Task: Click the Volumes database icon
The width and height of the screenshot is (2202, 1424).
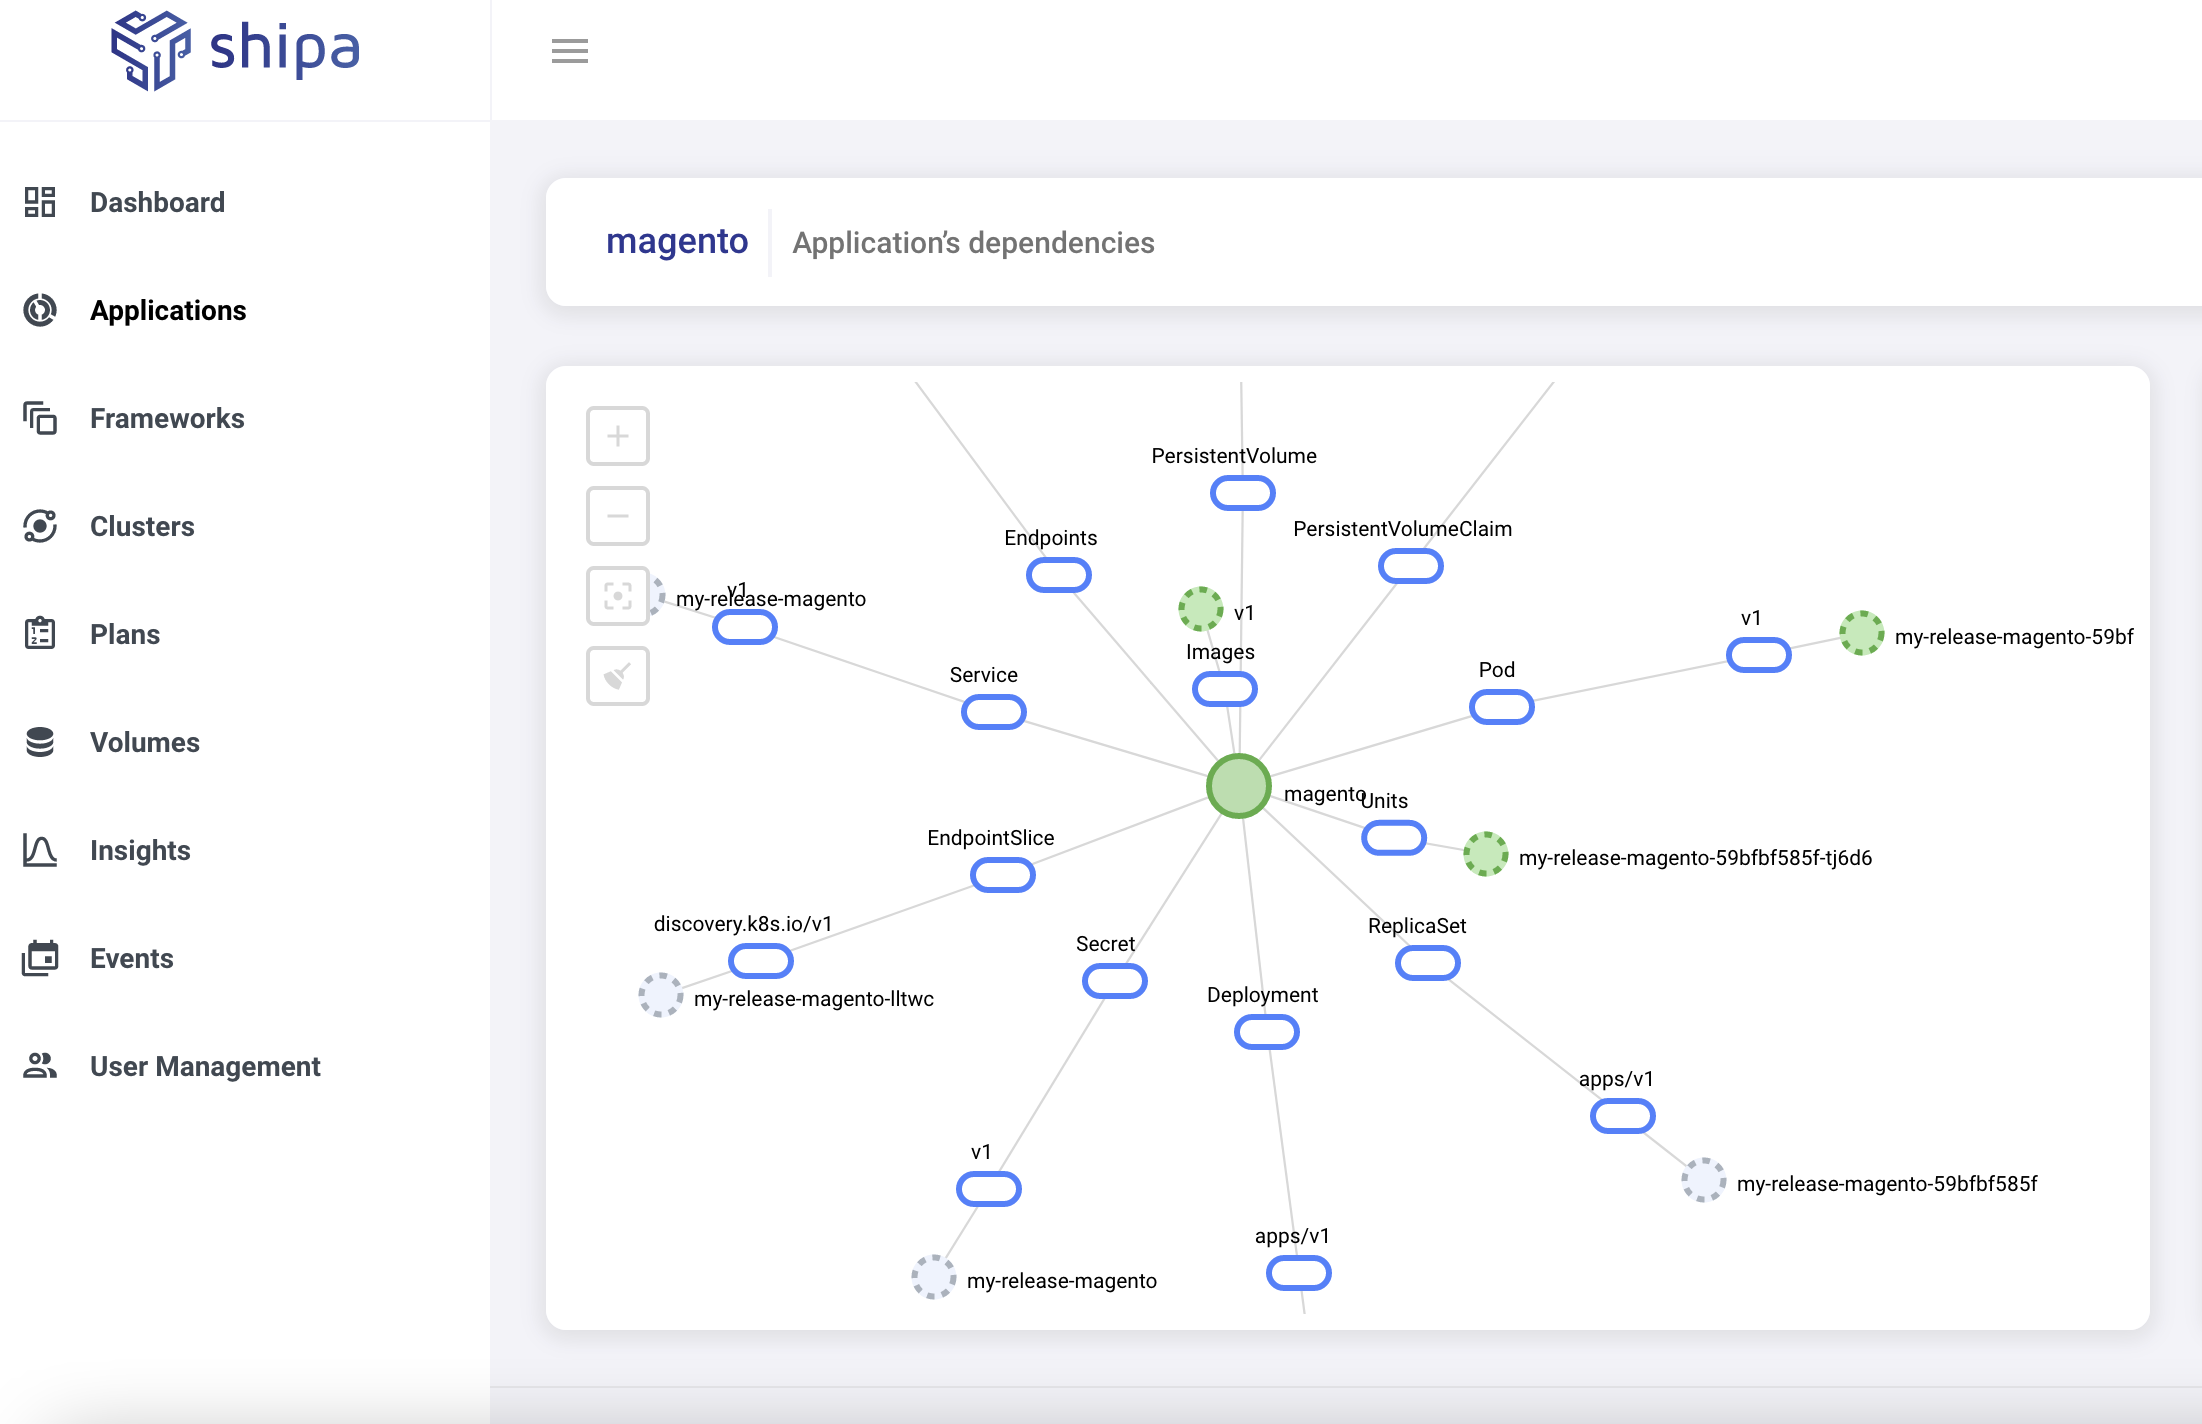Action: 40,742
